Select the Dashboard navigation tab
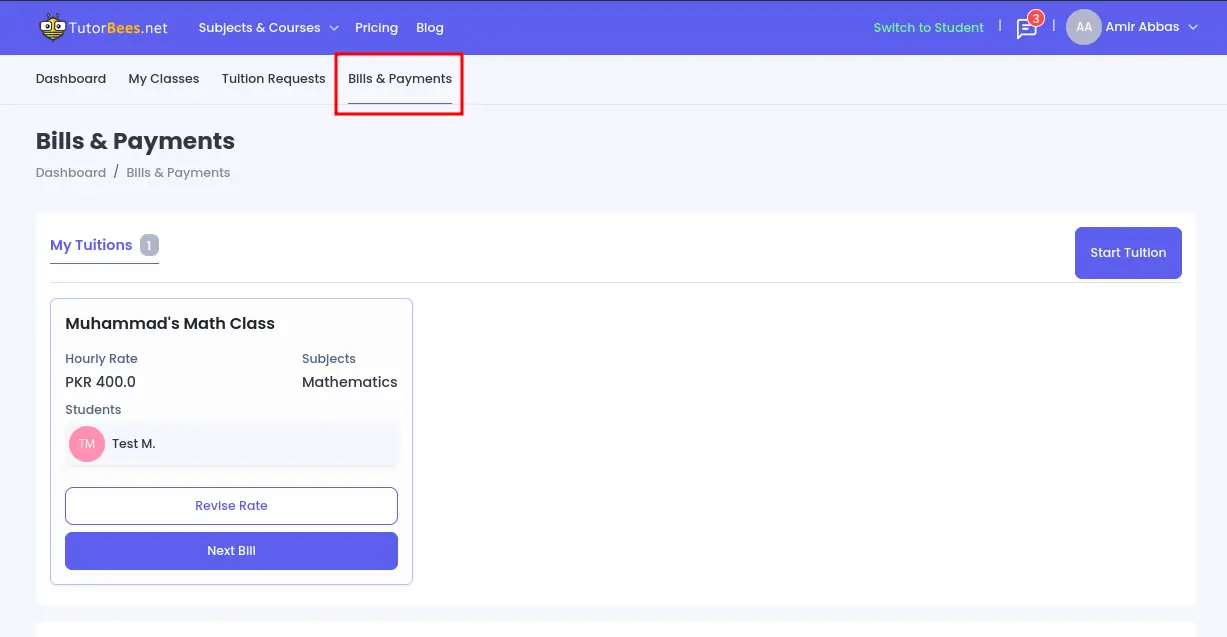 (x=71, y=79)
